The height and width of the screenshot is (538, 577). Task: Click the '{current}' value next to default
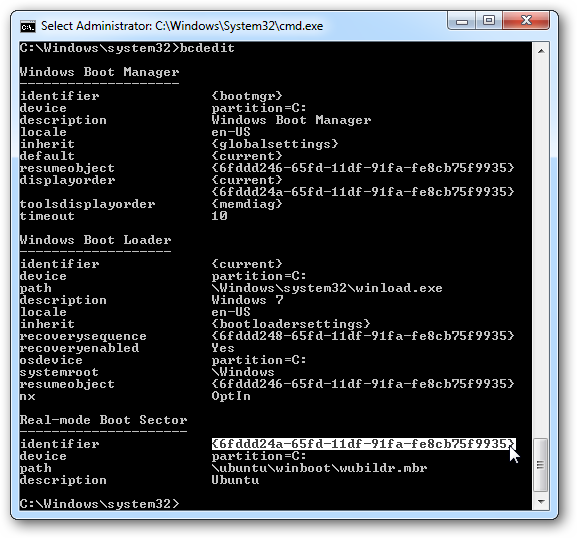click(x=247, y=156)
